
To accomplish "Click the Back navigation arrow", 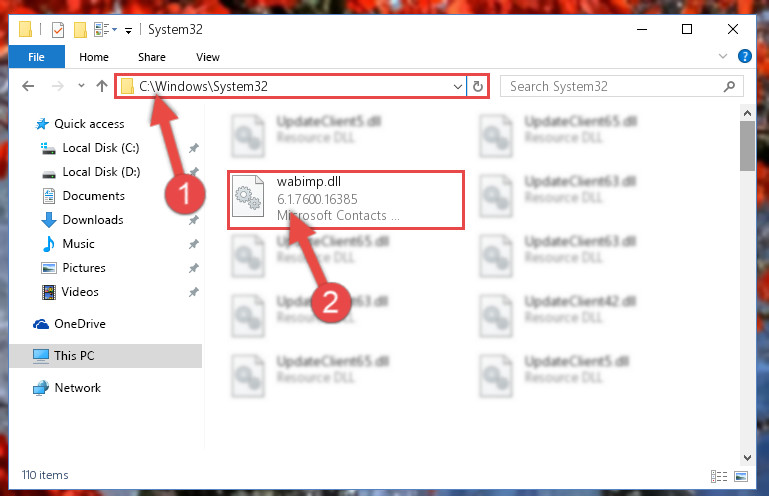I will coord(28,86).
